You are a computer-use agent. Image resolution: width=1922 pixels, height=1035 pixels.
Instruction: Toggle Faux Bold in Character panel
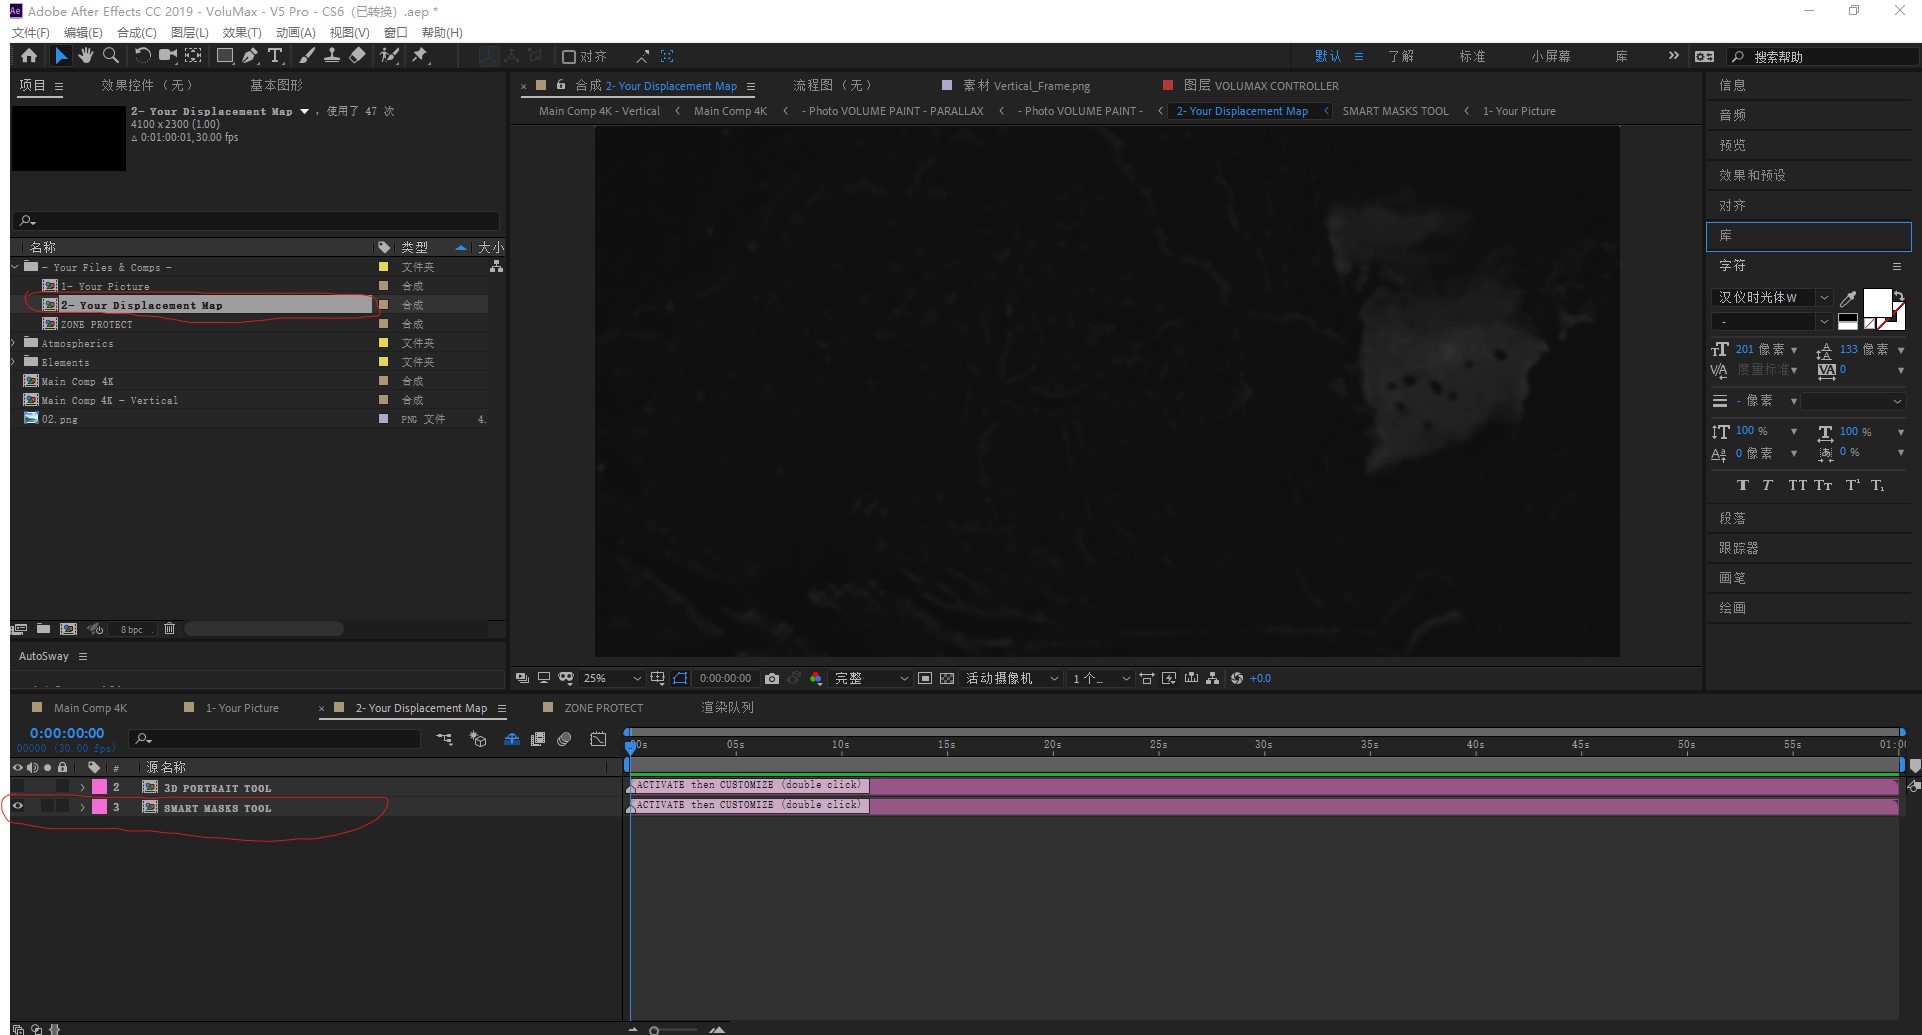pos(1742,485)
